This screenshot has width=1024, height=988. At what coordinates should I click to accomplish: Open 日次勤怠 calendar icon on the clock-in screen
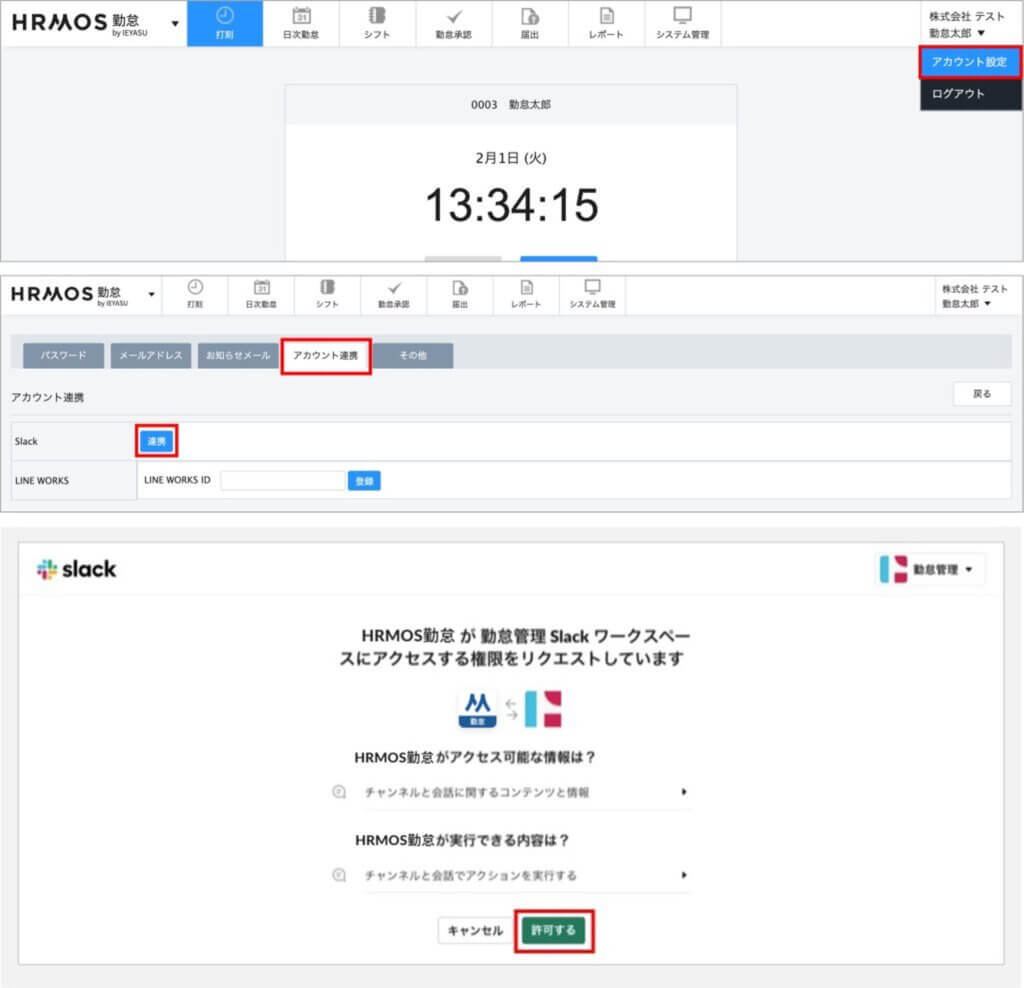click(301, 16)
